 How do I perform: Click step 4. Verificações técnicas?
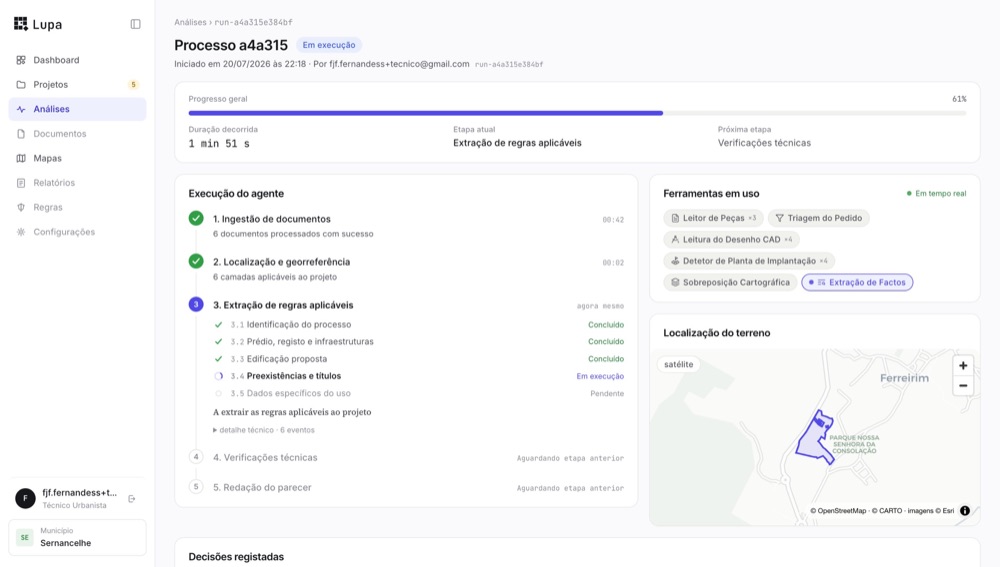(265, 457)
